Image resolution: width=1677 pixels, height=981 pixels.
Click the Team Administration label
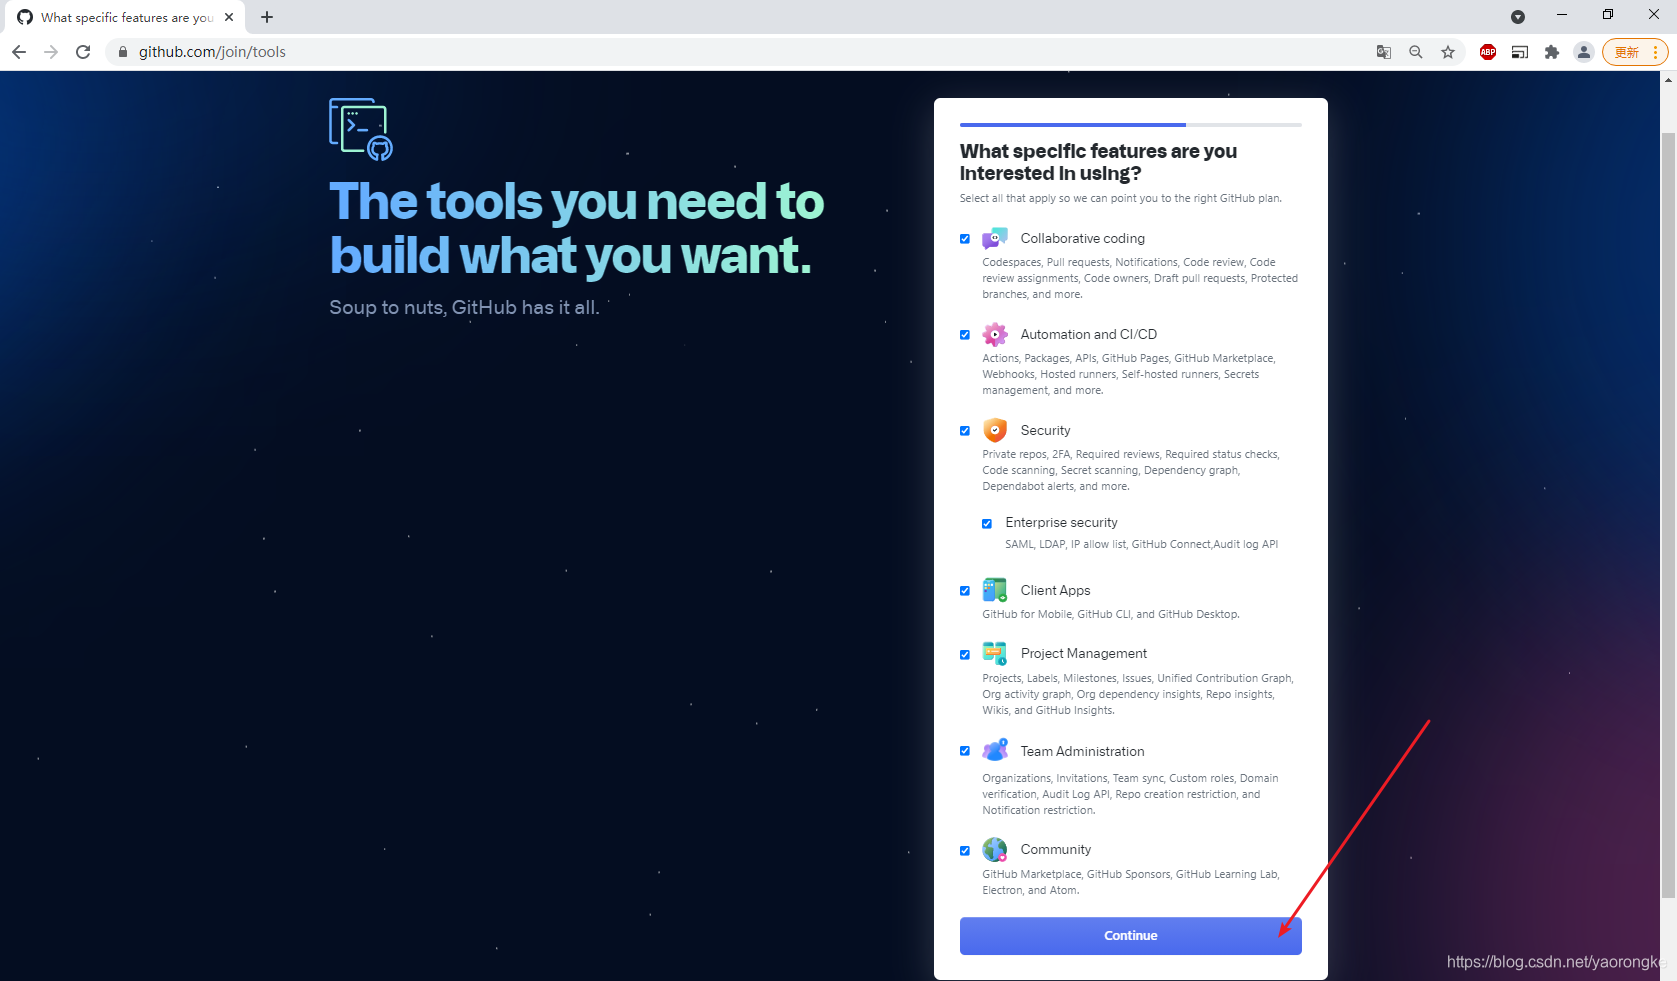point(1083,751)
